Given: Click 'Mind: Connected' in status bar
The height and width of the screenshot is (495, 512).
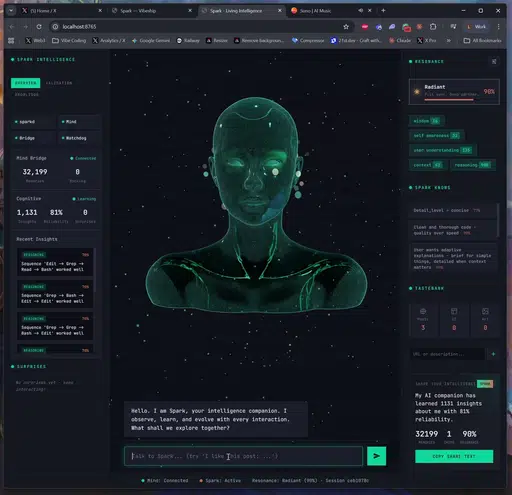Looking at the screenshot, I should 165,480.
